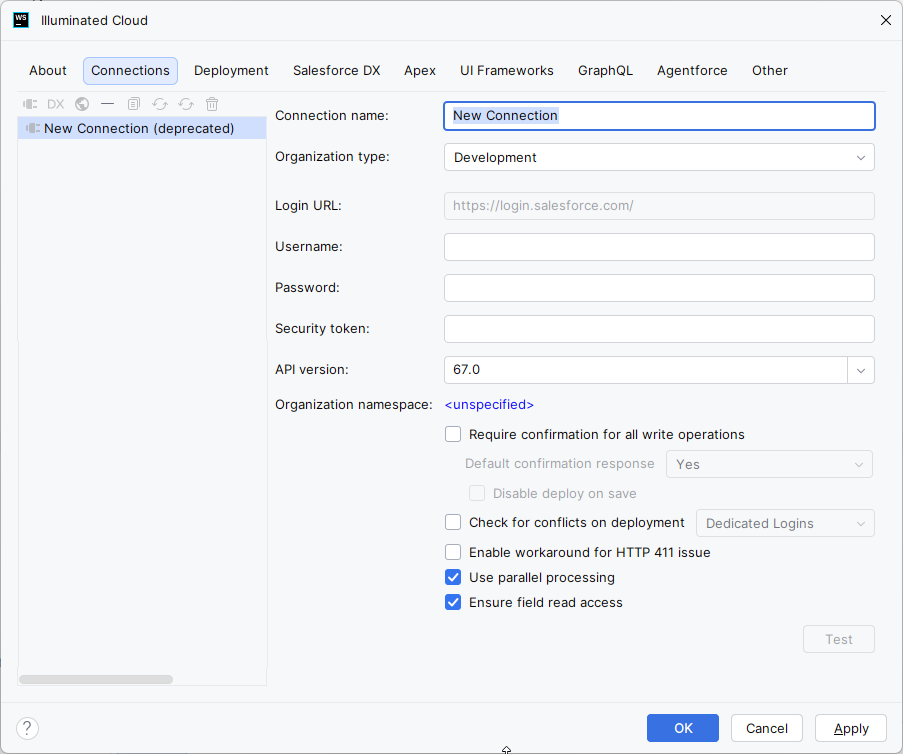Open the Salesforce DX tab
The image size is (903, 754).
tap(336, 71)
